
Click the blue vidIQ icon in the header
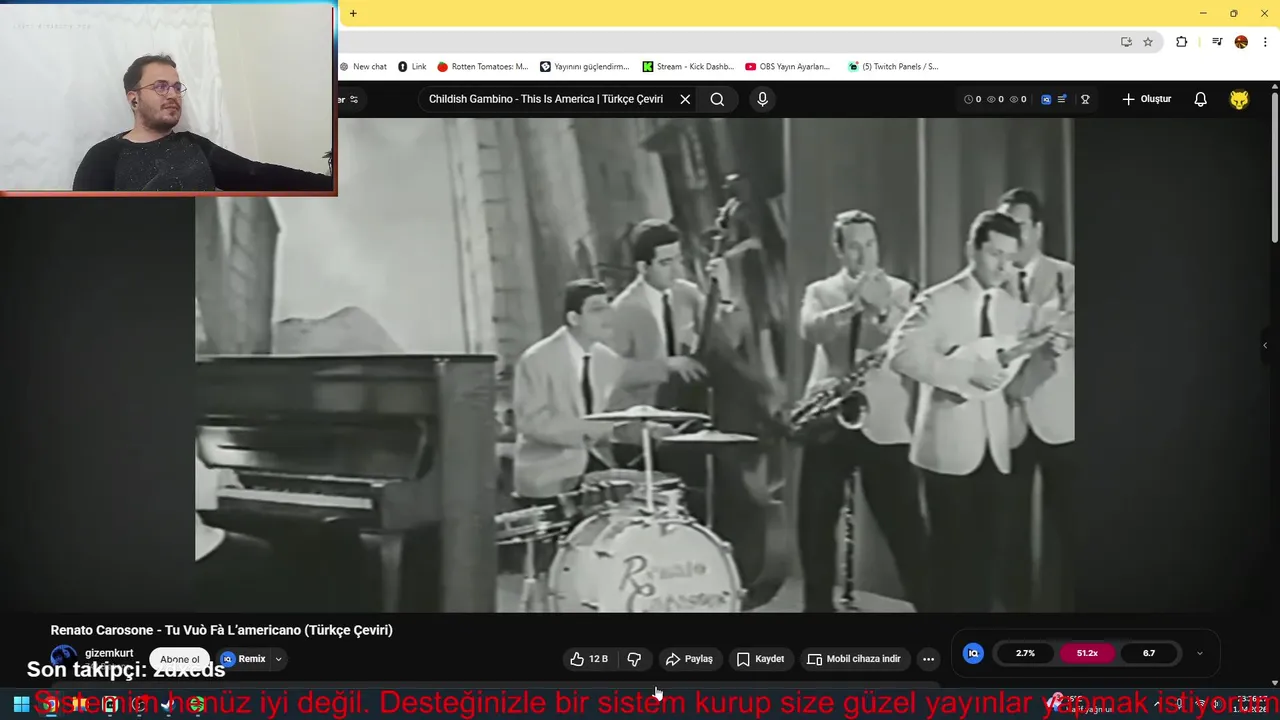coord(1046,99)
